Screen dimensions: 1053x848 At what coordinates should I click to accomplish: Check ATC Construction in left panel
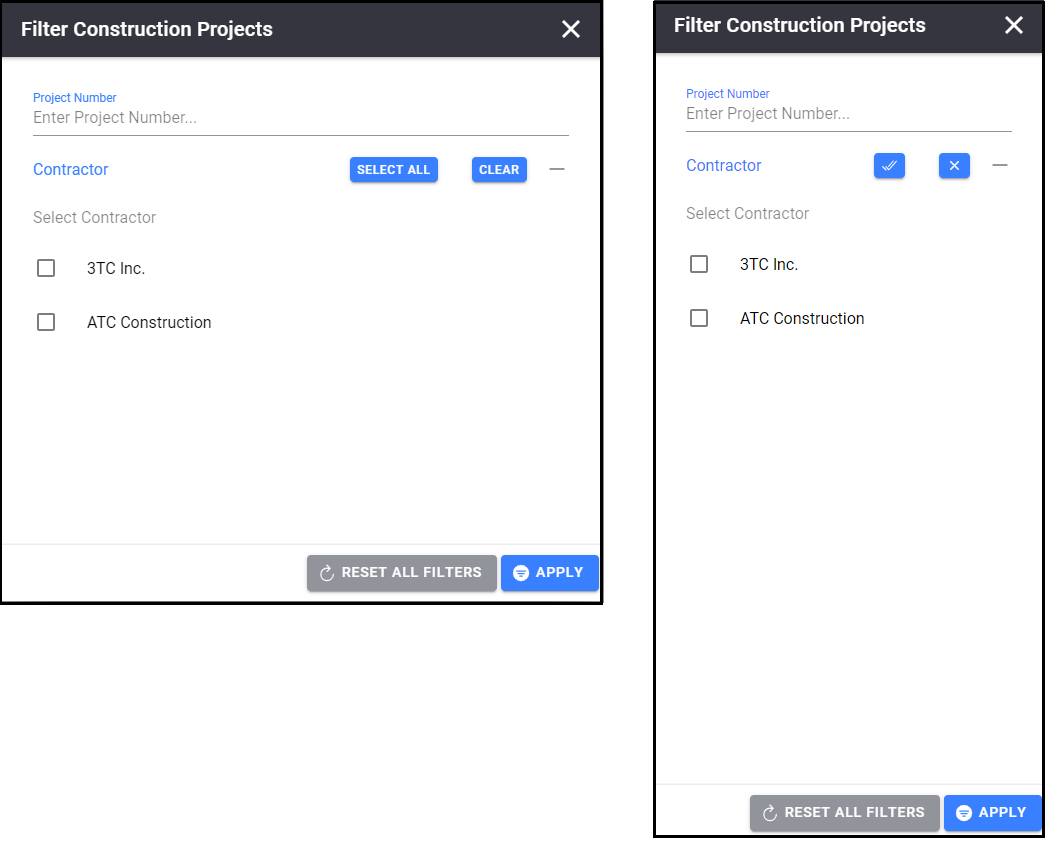point(46,322)
